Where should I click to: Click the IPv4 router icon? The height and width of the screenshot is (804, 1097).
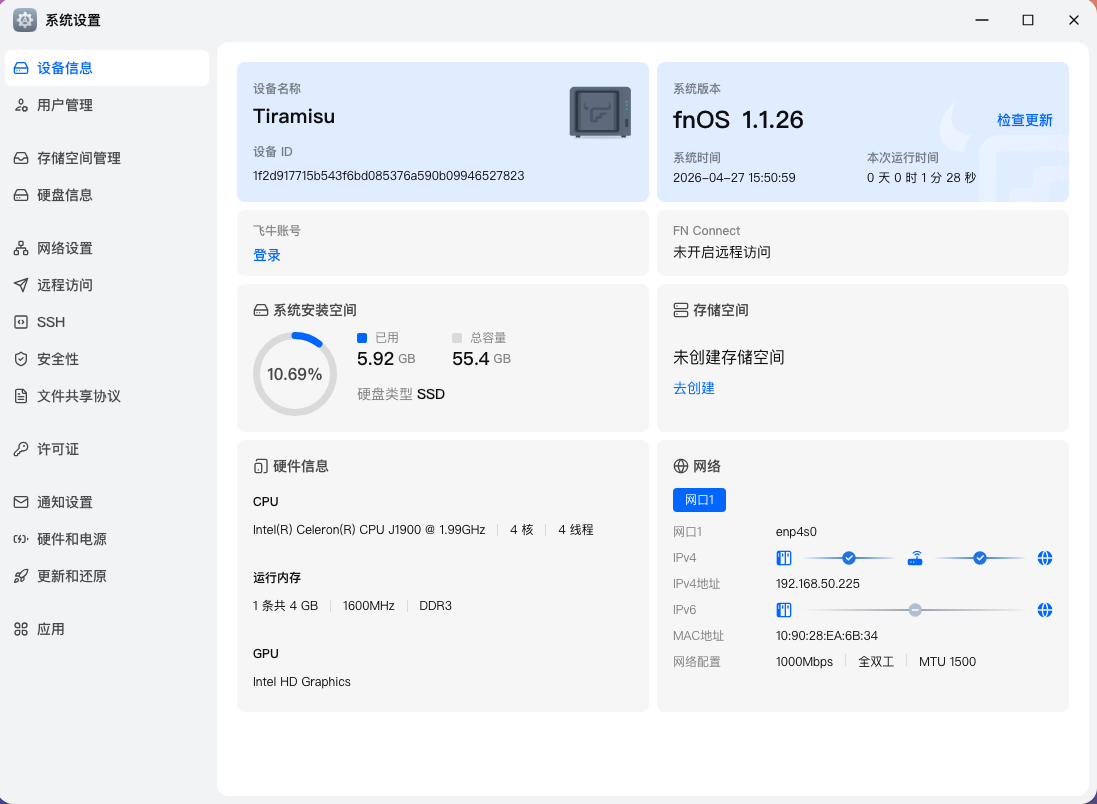click(x=914, y=558)
